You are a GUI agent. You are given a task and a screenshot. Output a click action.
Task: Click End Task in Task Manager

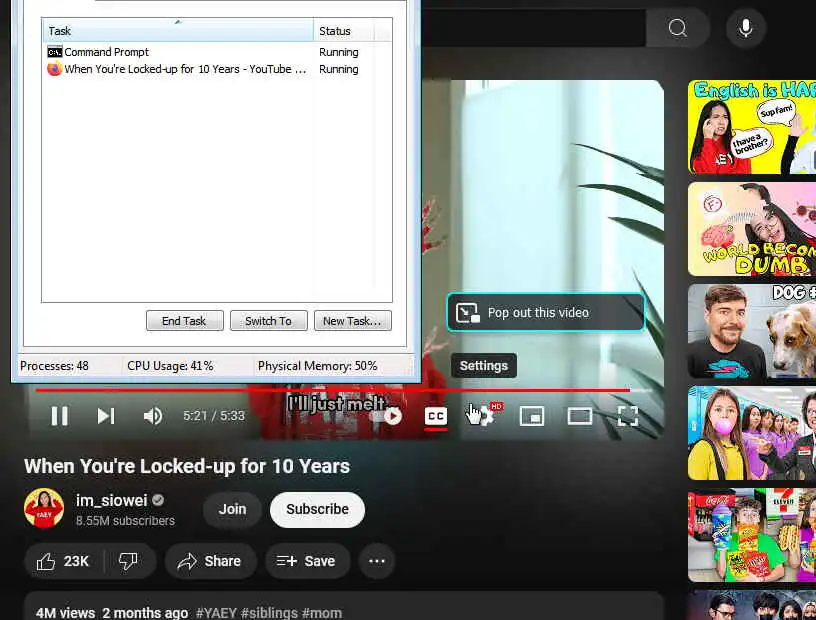[185, 321]
